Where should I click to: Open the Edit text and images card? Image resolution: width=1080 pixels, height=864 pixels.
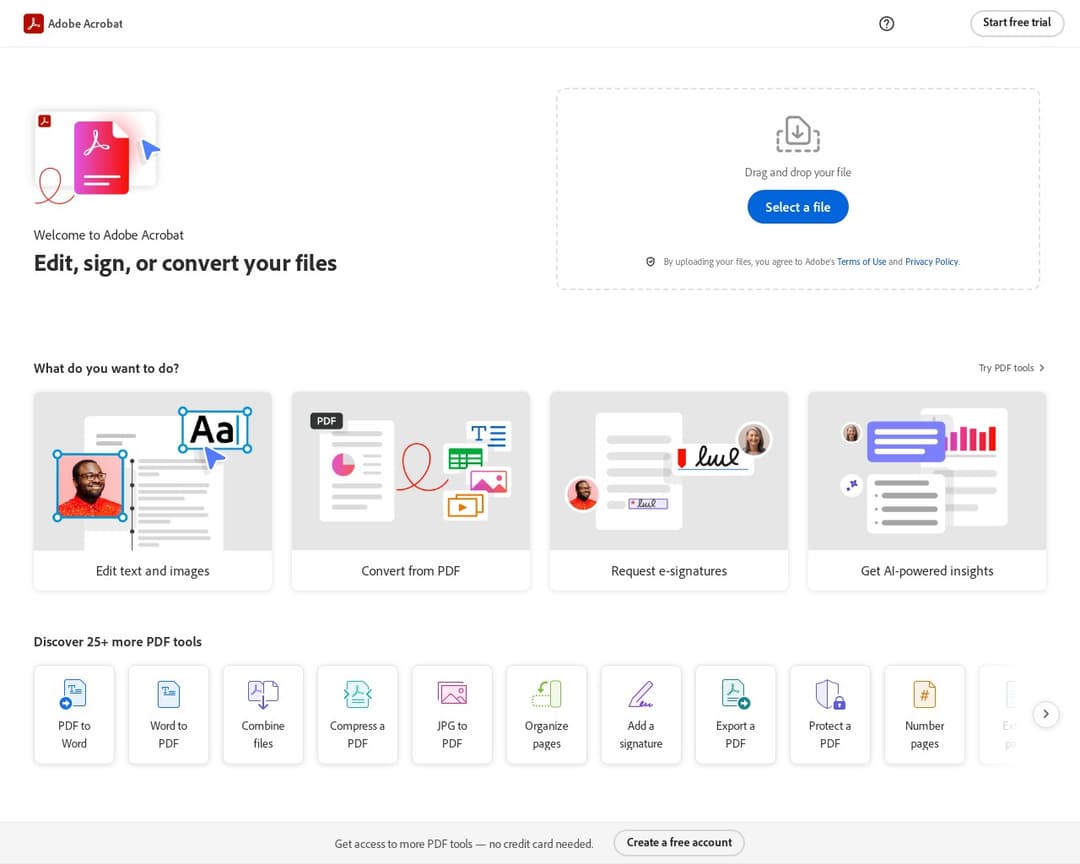point(153,490)
